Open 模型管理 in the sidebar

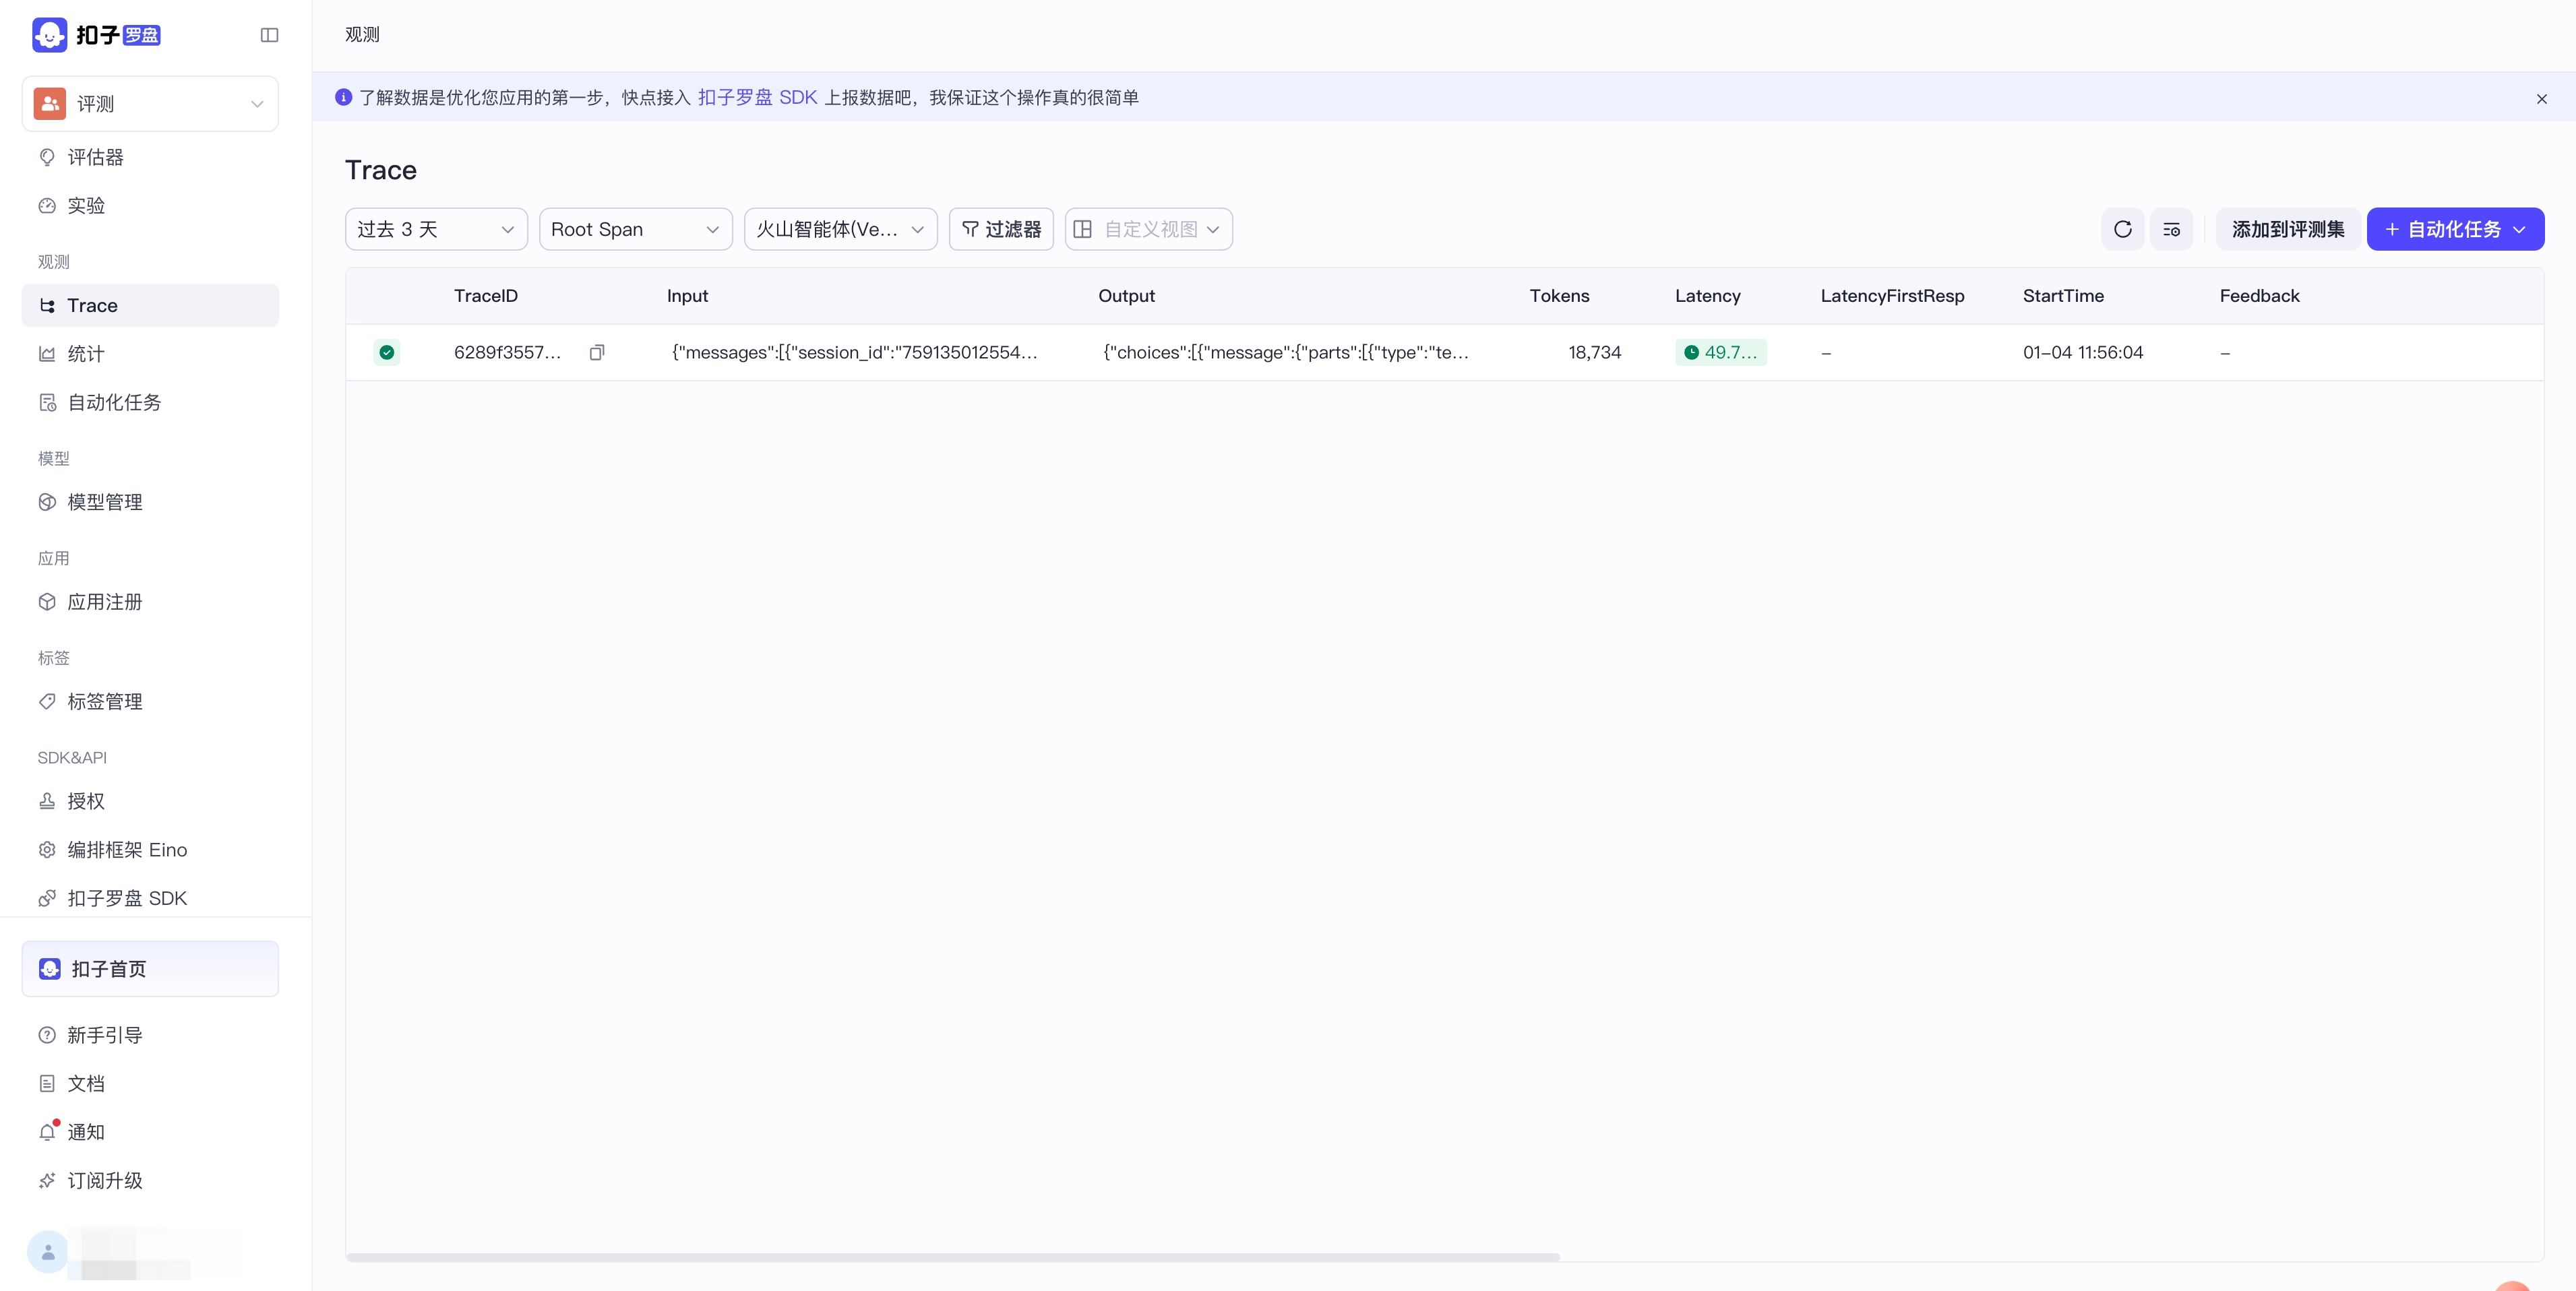pos(150,502)
